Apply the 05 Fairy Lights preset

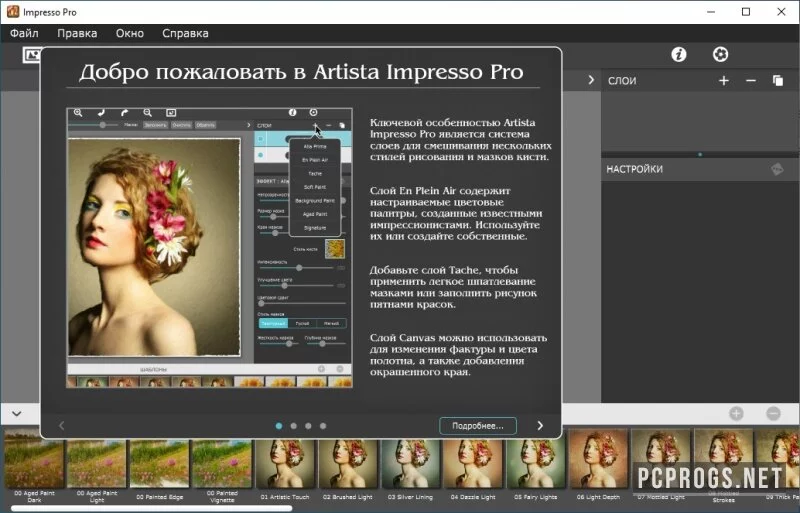tap(536, 465)
